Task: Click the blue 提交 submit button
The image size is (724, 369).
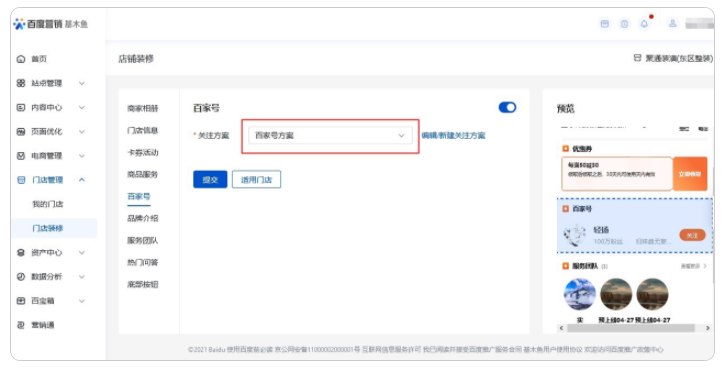Action: tap(210, 180)
